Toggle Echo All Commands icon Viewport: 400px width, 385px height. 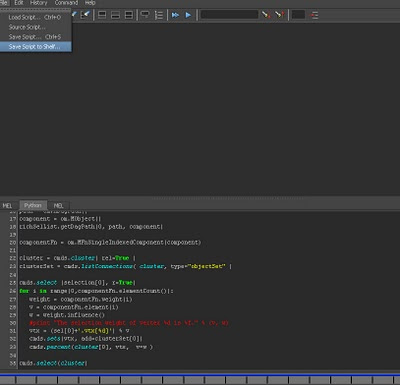(x=145, y=15)
